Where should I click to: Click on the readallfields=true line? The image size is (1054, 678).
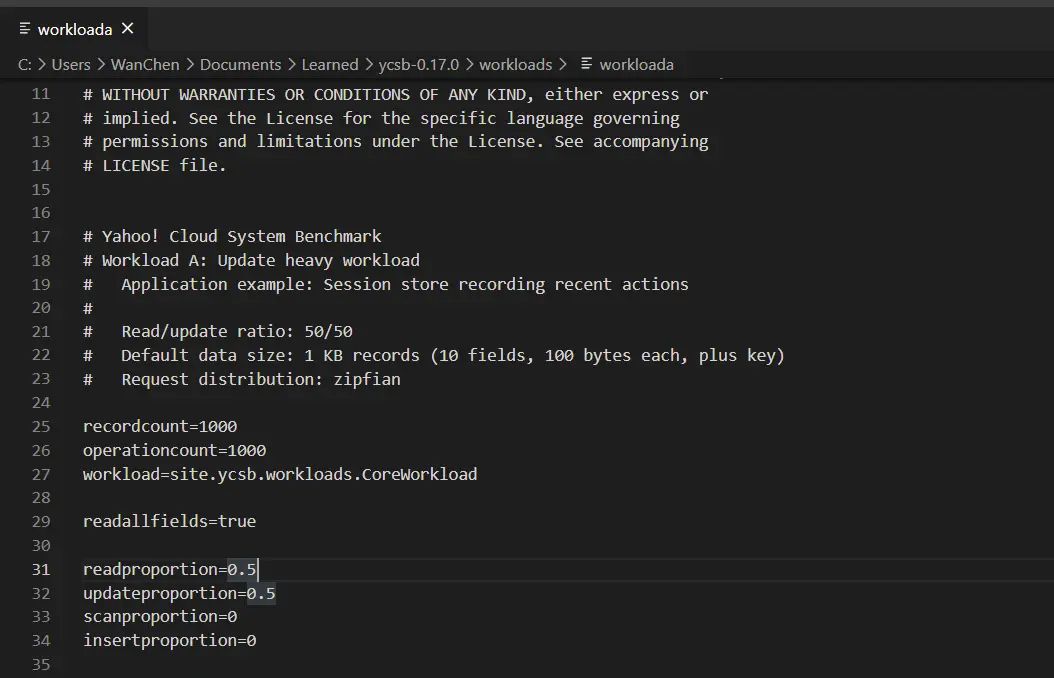coord(169,522)
